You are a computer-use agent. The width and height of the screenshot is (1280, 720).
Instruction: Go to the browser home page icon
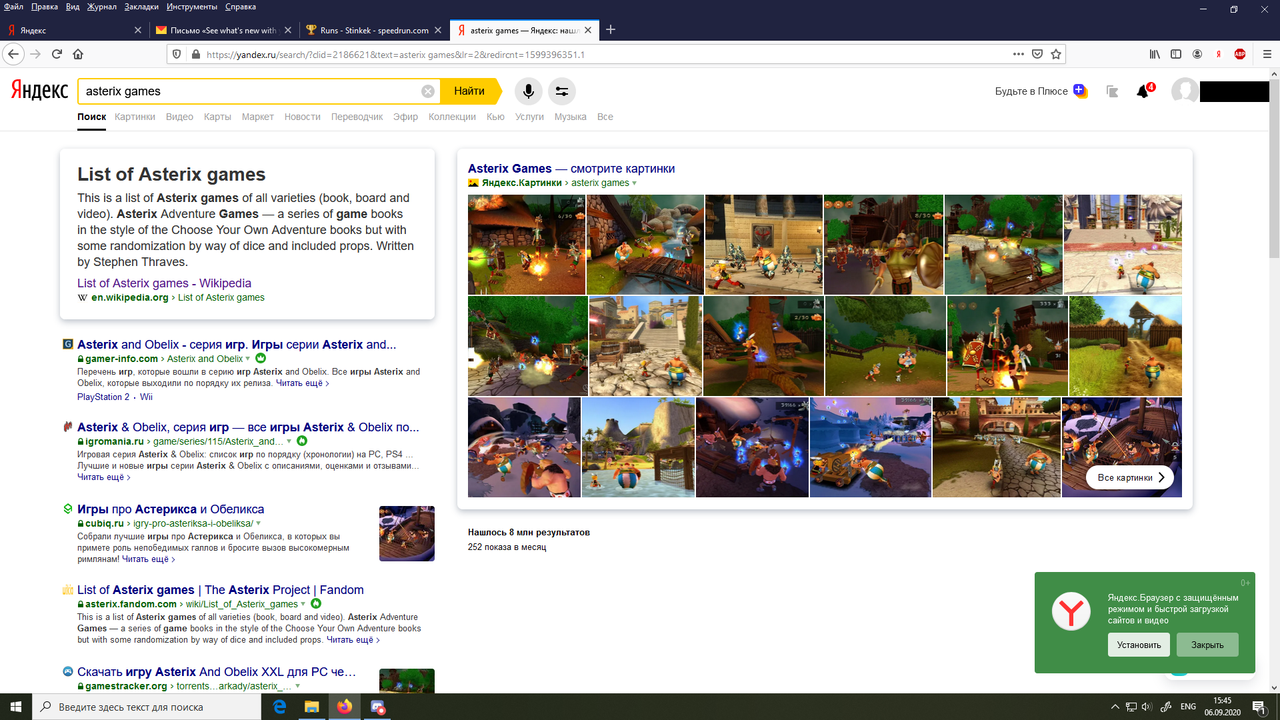(x=78, y=54)
